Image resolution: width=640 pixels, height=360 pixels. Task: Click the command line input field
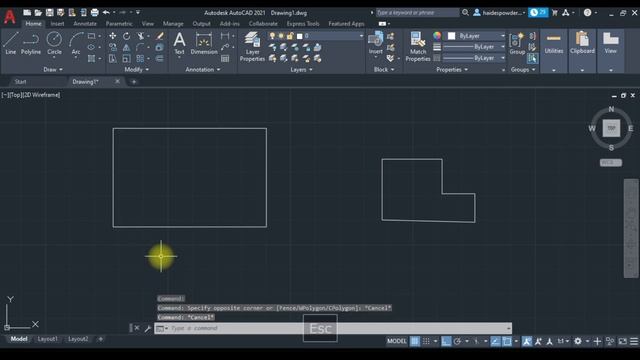[x=333, y=328]
